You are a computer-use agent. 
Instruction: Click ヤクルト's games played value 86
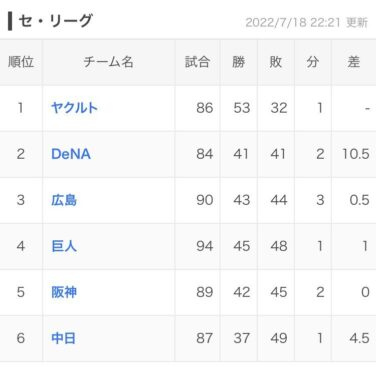point(205,108)
